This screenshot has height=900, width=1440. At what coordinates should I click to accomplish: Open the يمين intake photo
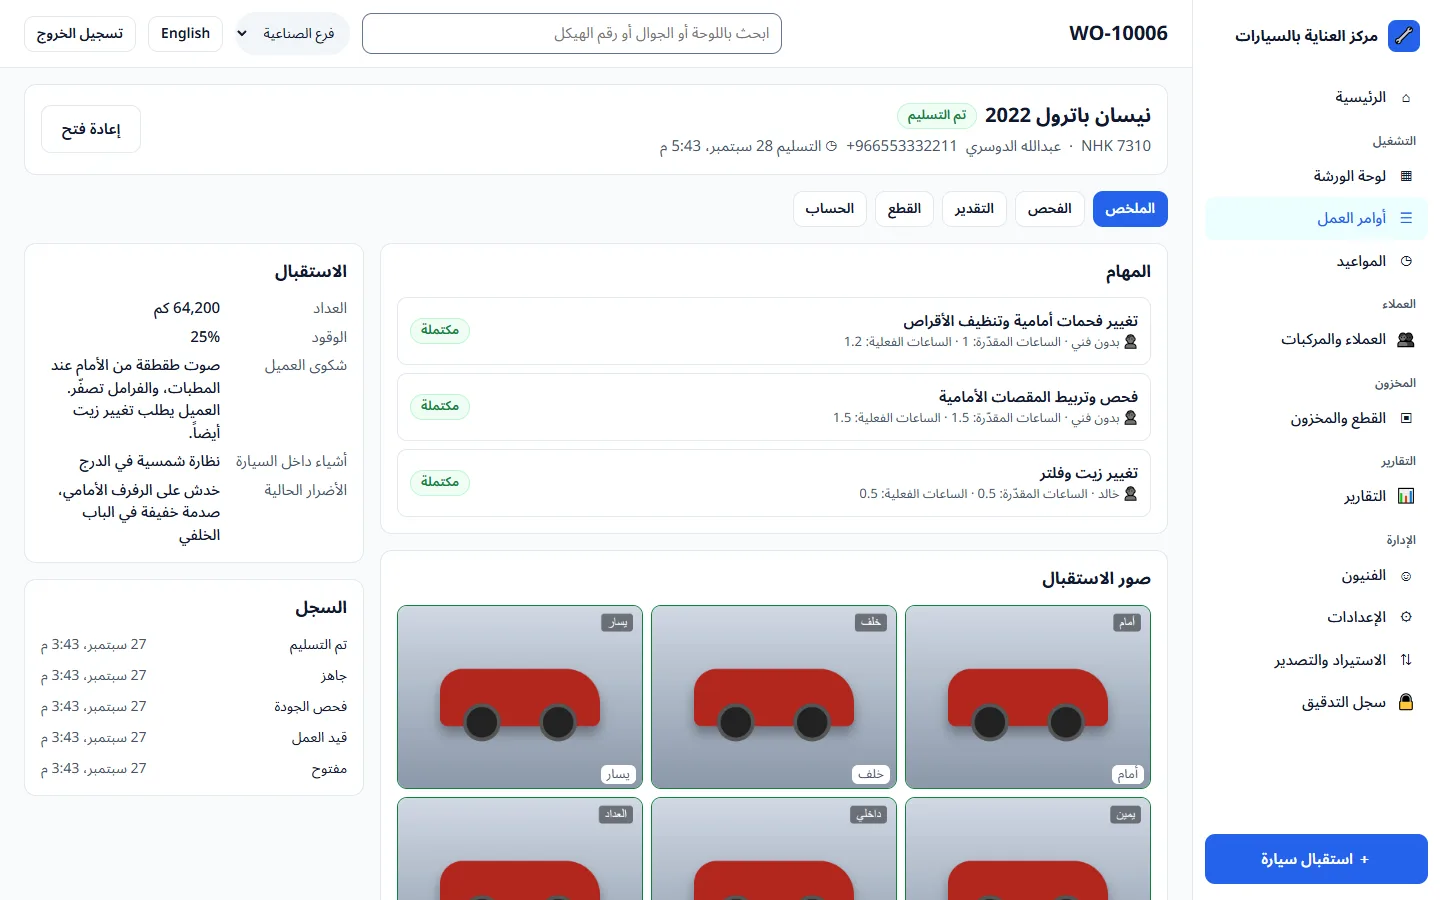[1028, 848]
